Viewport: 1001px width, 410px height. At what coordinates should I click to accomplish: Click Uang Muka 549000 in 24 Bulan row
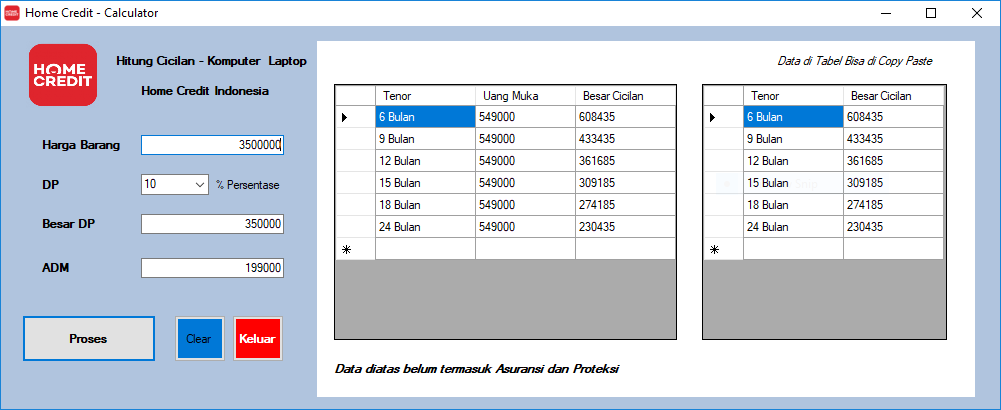coord(525,227)
